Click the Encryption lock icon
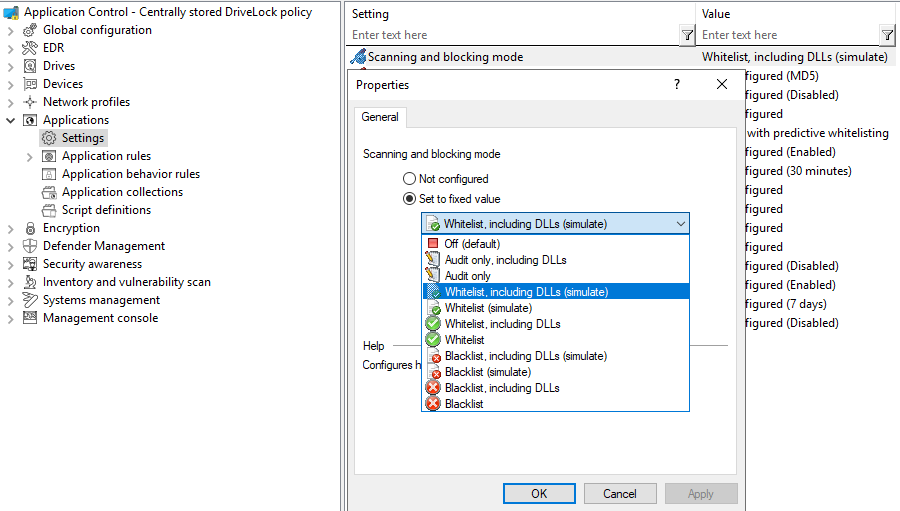 30,228
